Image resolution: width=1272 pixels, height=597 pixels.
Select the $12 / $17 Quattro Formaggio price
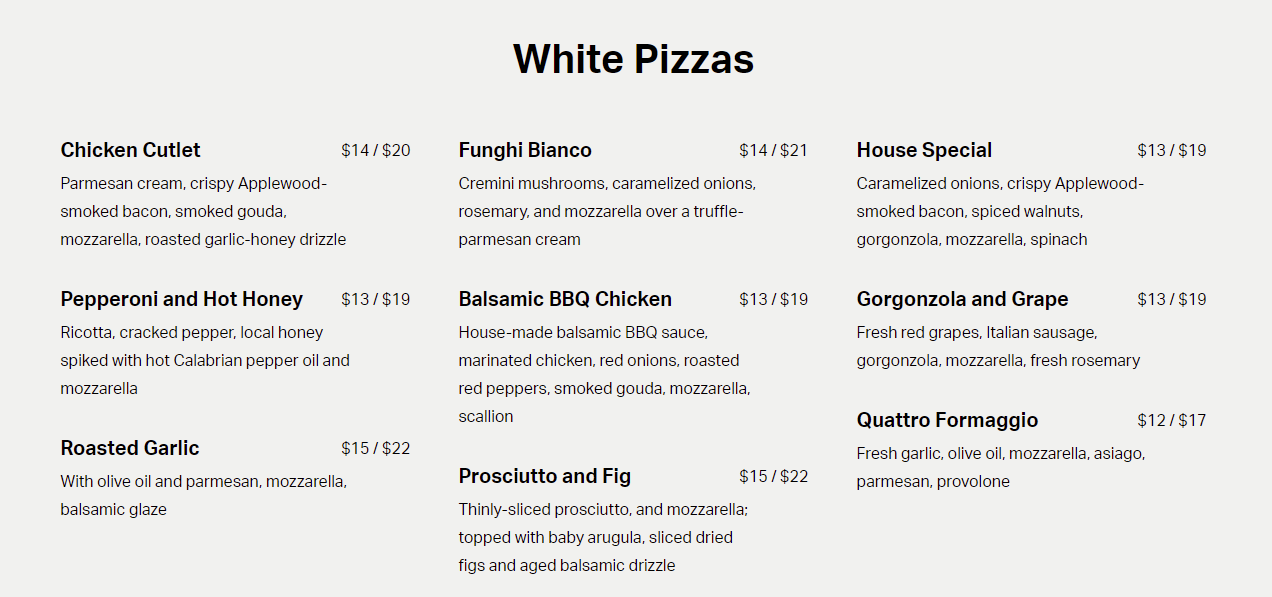pos(1171,421)
